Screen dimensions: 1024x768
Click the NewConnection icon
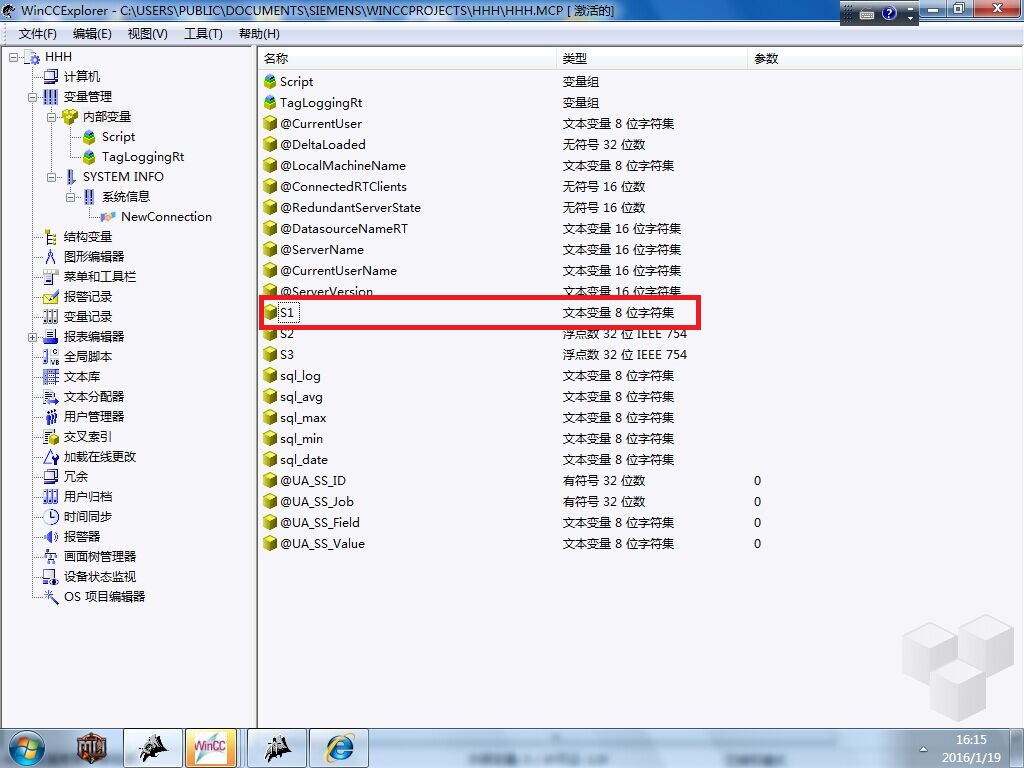click(108, 217)
